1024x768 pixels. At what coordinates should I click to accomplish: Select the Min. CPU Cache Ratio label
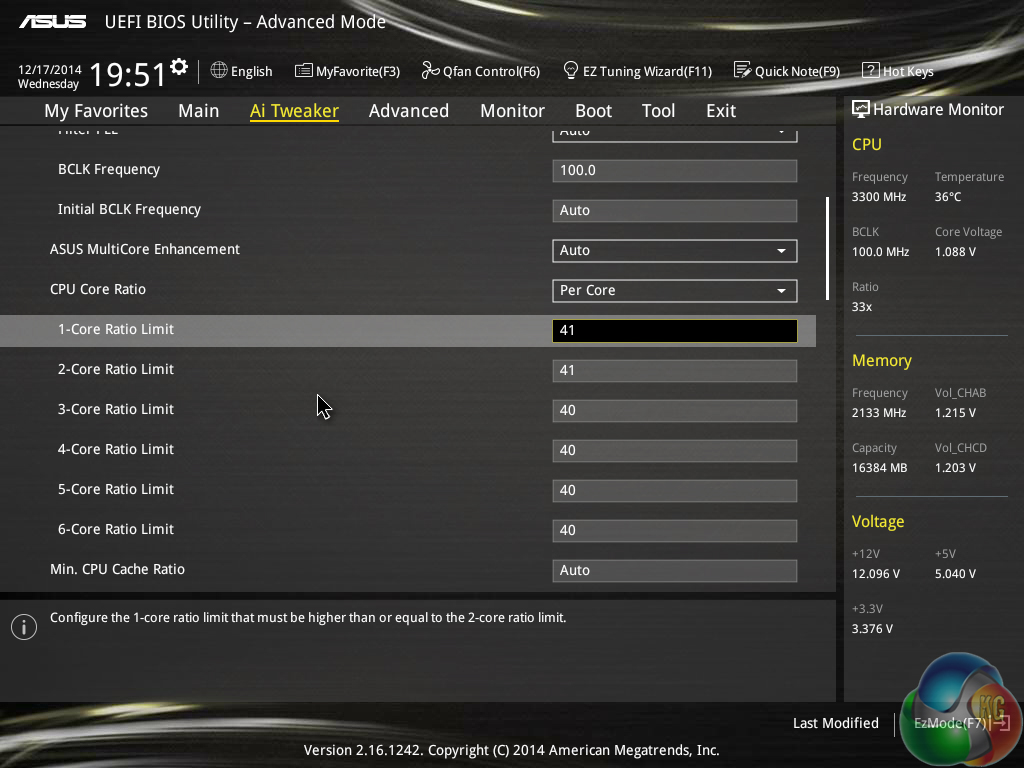118,569
